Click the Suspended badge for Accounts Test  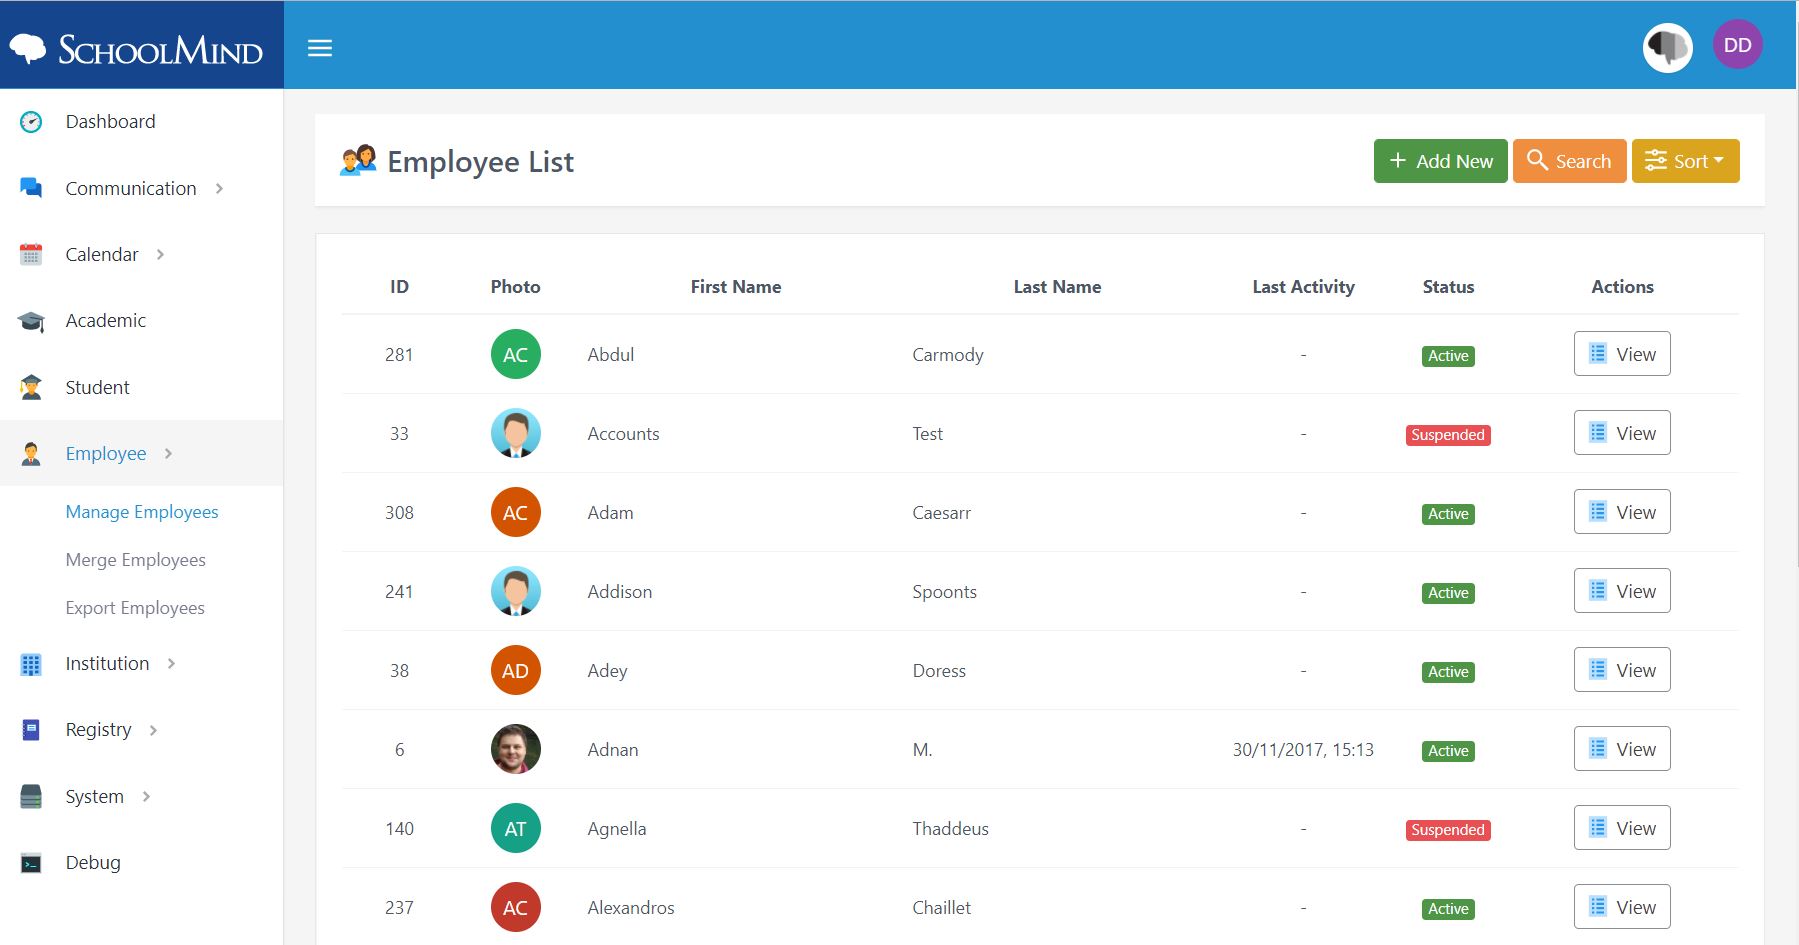[1448, 435]
